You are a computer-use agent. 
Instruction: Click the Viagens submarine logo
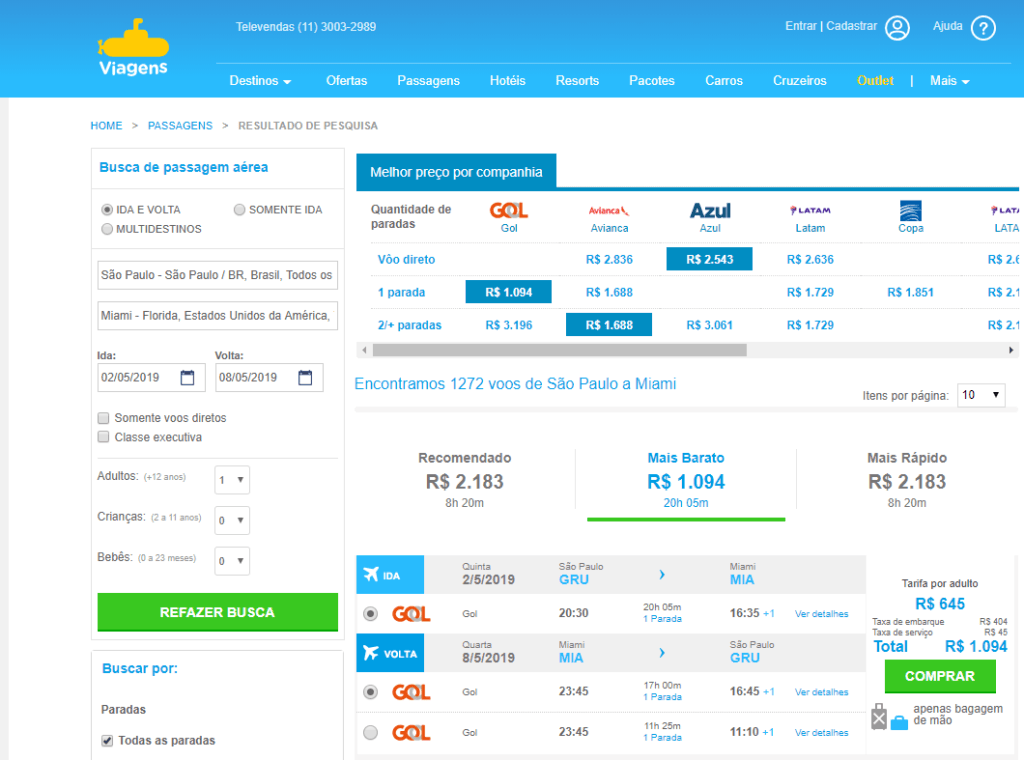(x=133, y=47)
